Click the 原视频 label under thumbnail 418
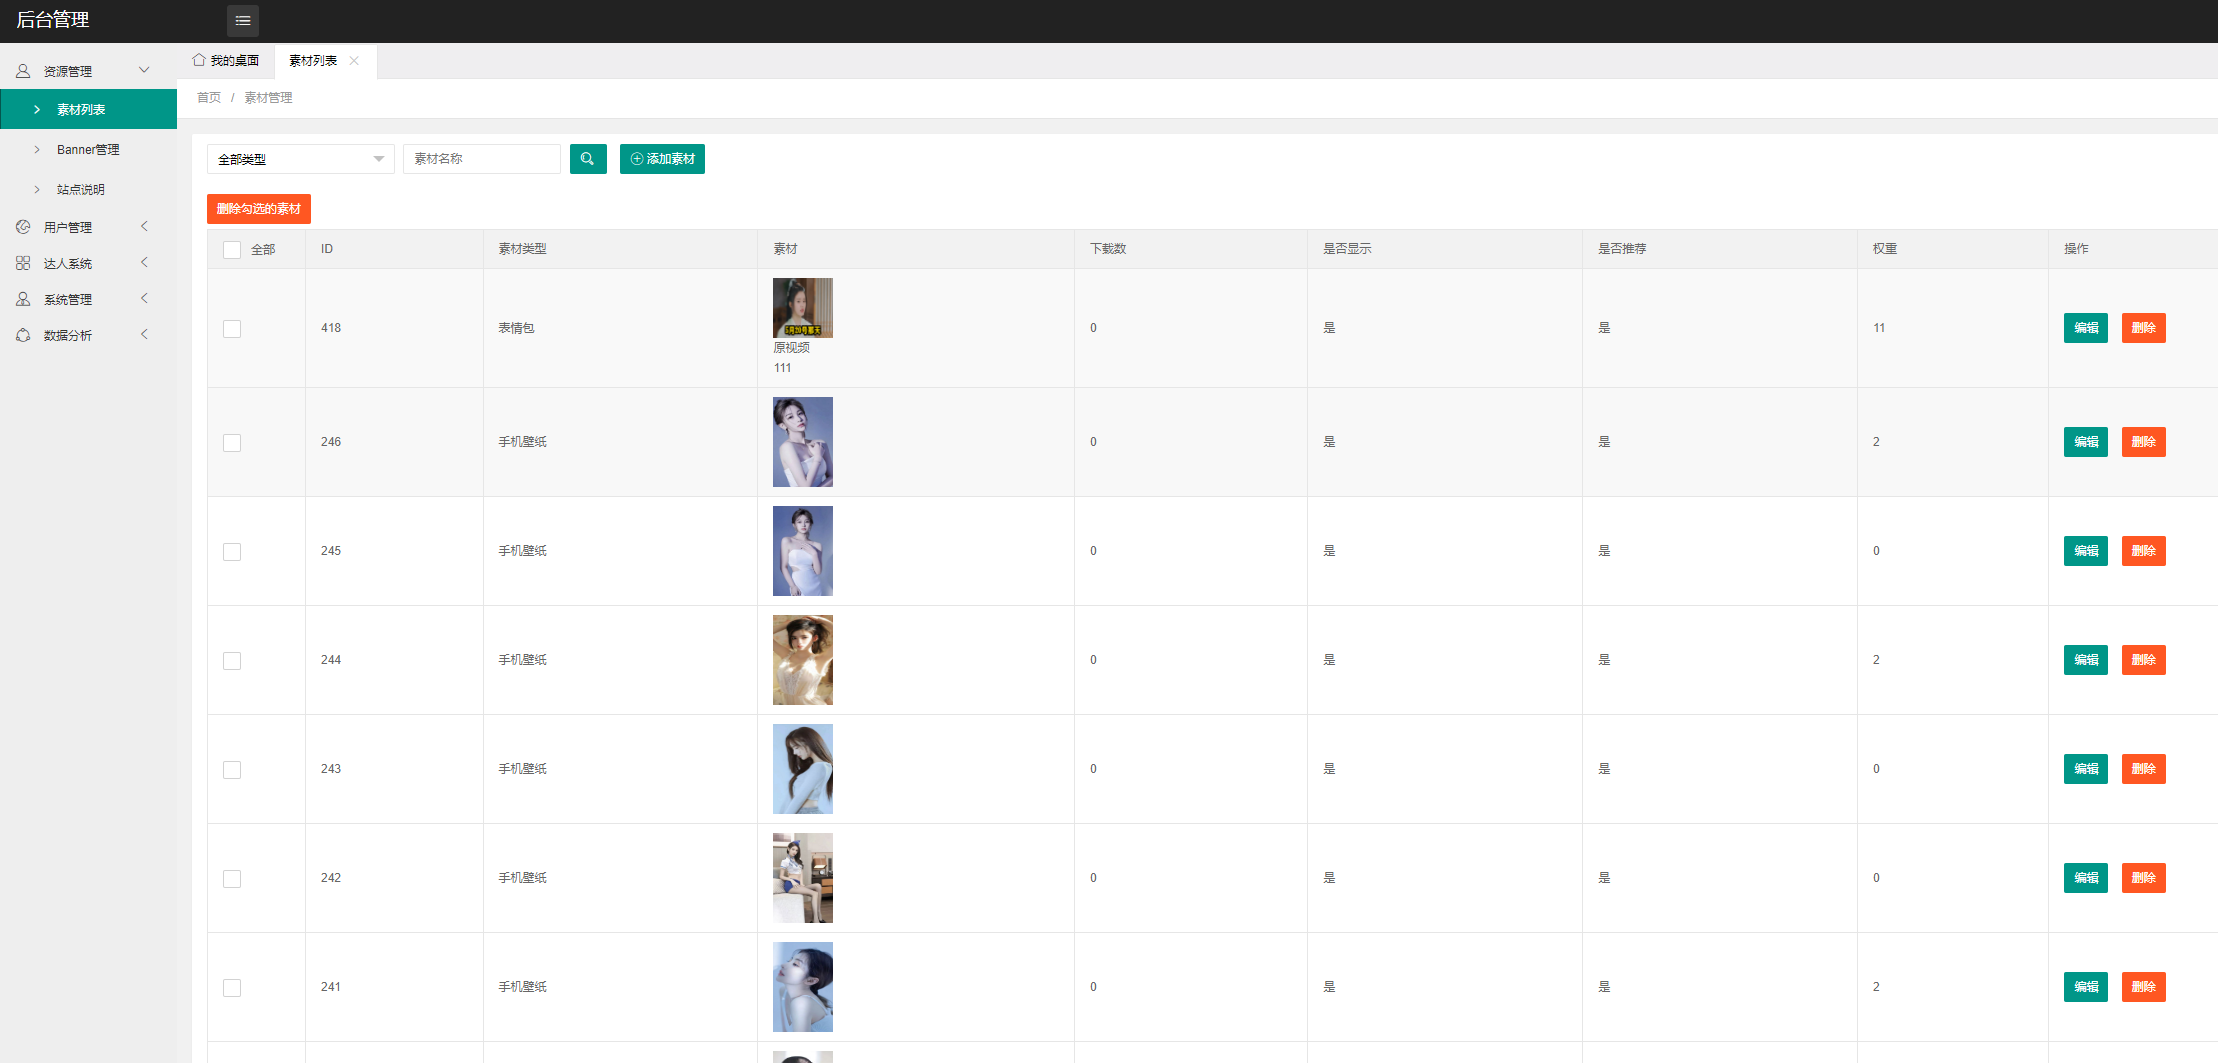2218x1063 pixels. click(791, 348)
